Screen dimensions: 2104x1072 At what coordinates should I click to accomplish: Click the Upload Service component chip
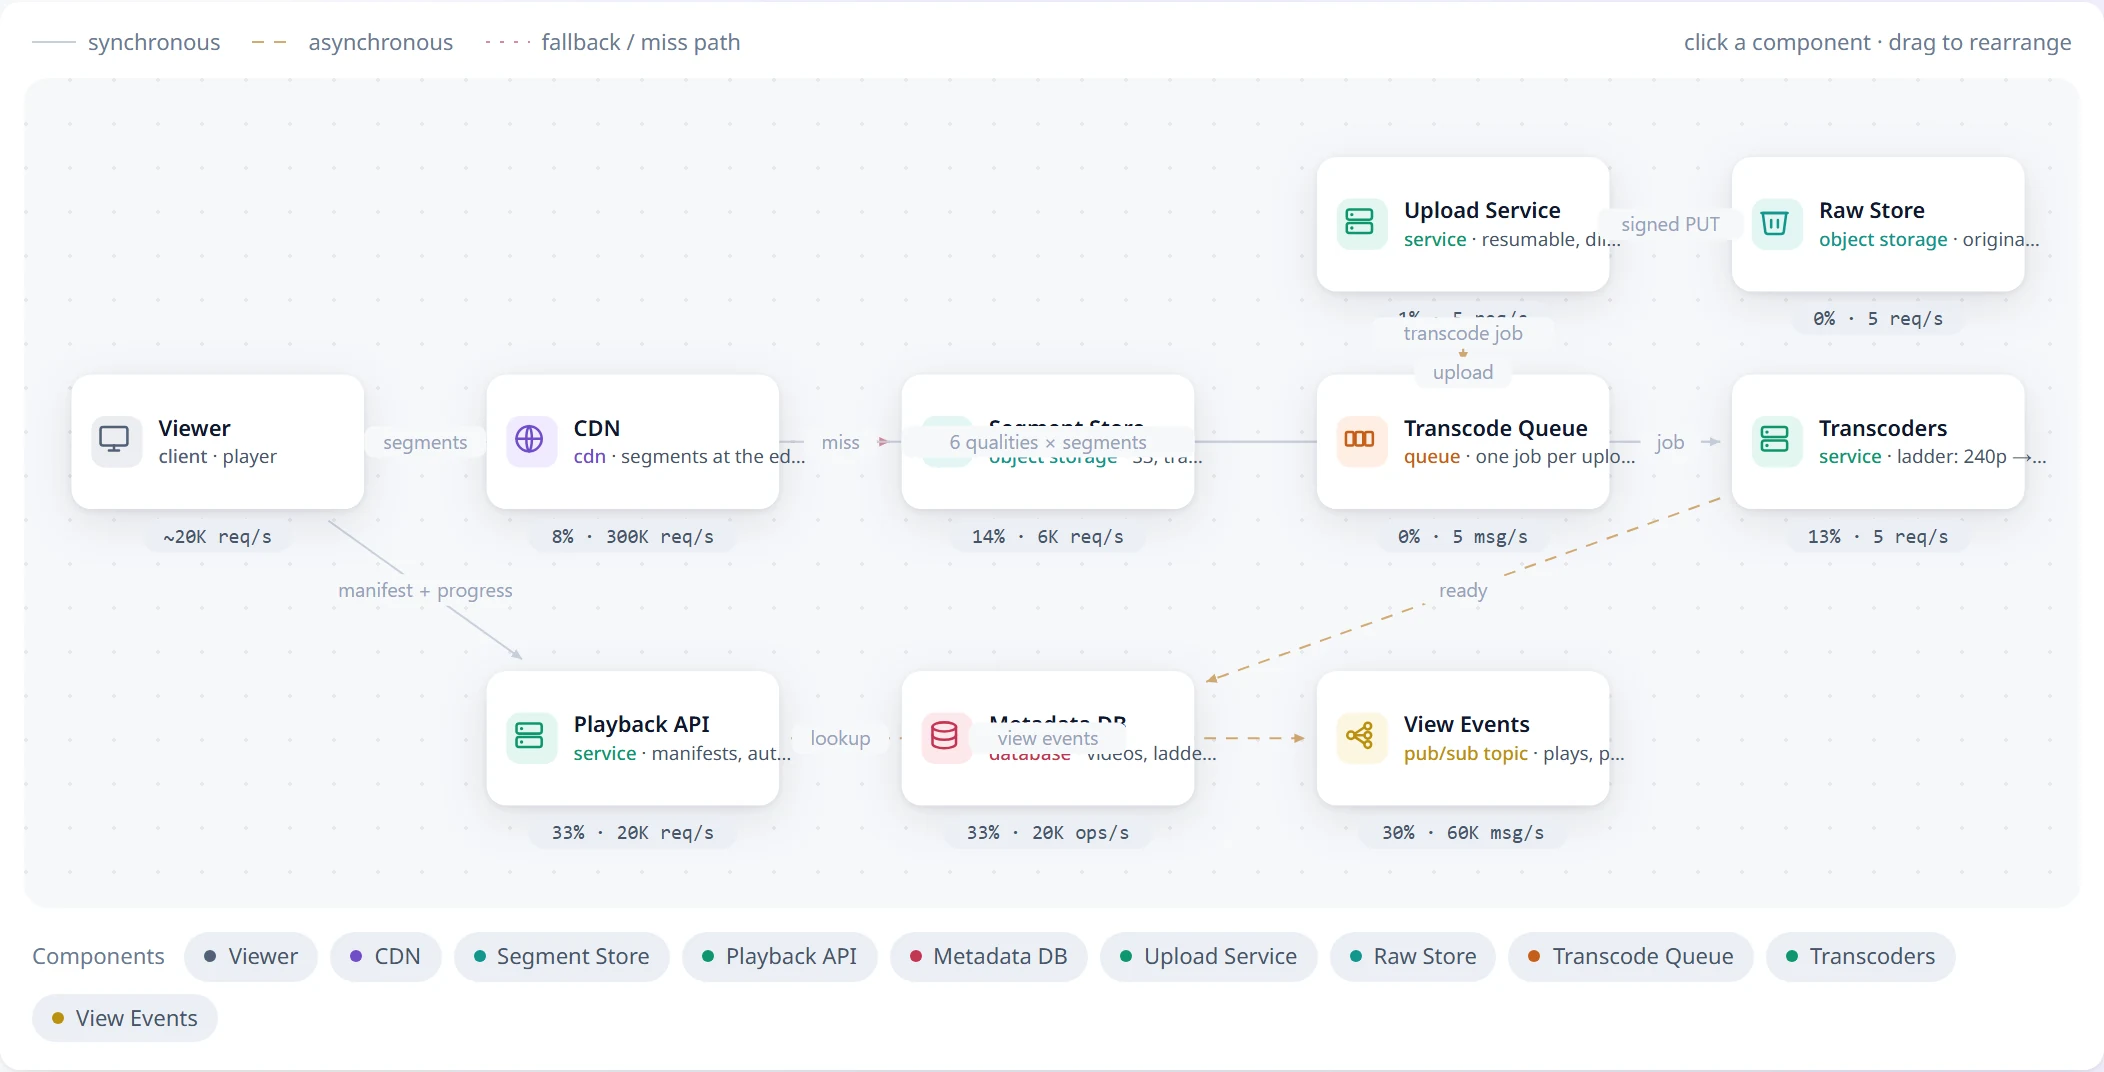pos(1208,957)
